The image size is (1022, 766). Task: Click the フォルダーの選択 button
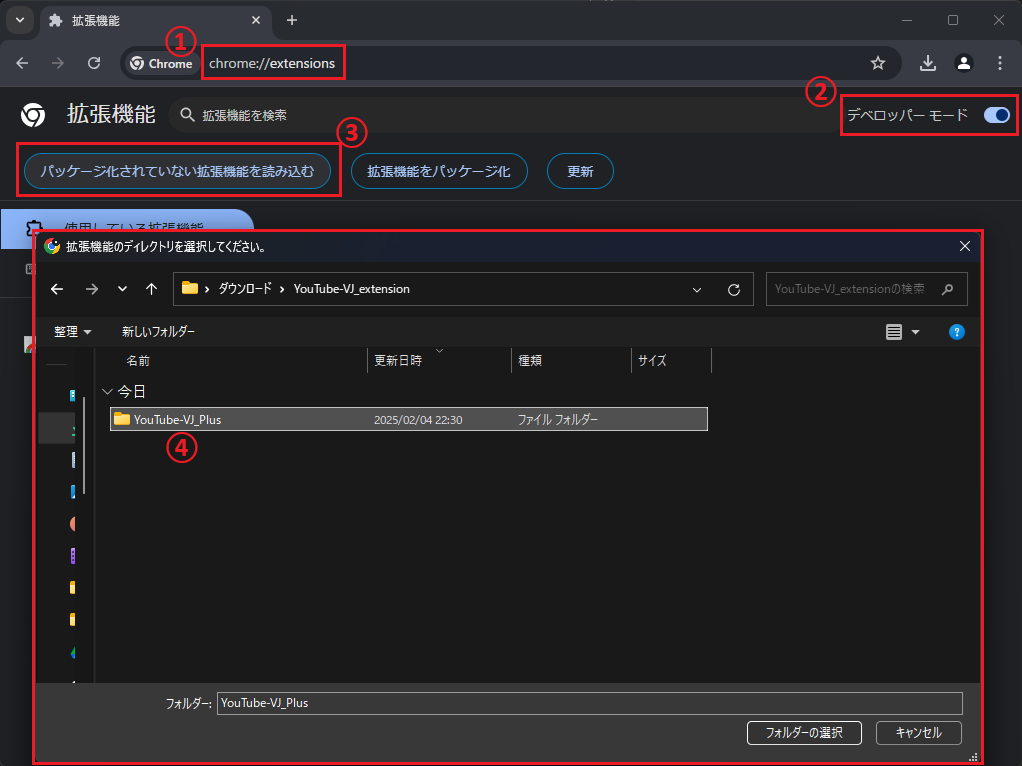point(804,732)
